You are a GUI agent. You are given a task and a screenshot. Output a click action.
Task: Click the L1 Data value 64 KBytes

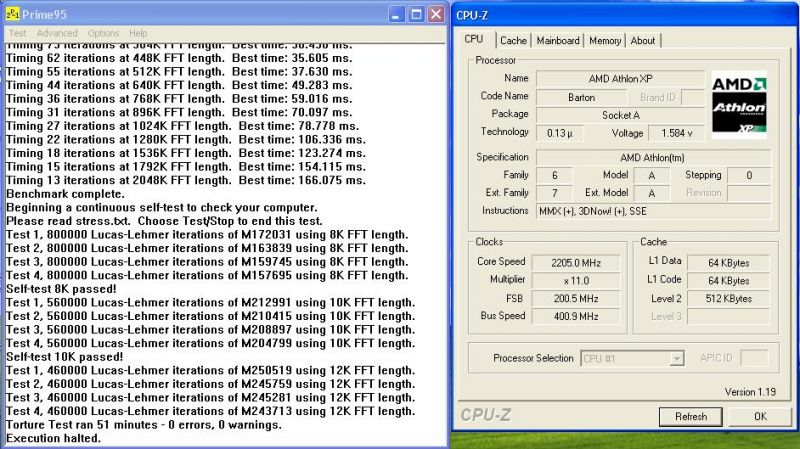728,263
